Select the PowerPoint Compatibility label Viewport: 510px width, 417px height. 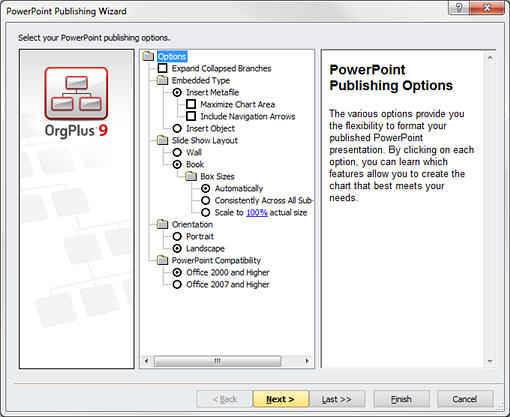[x=216, y=260]
